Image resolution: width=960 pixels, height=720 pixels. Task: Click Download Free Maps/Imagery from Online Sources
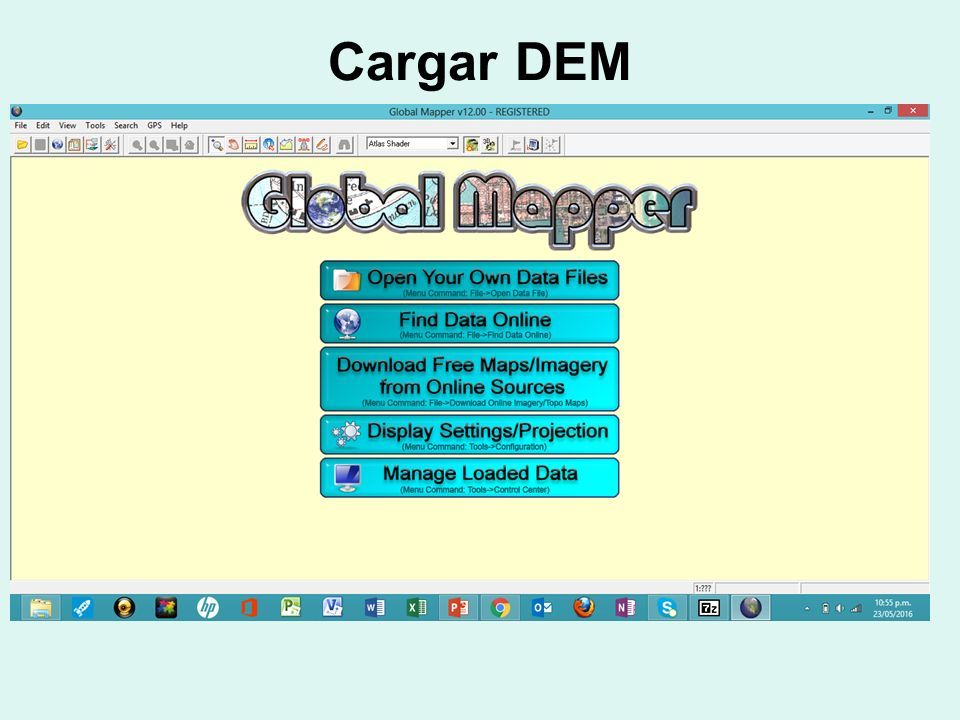[x=470, y=379]
